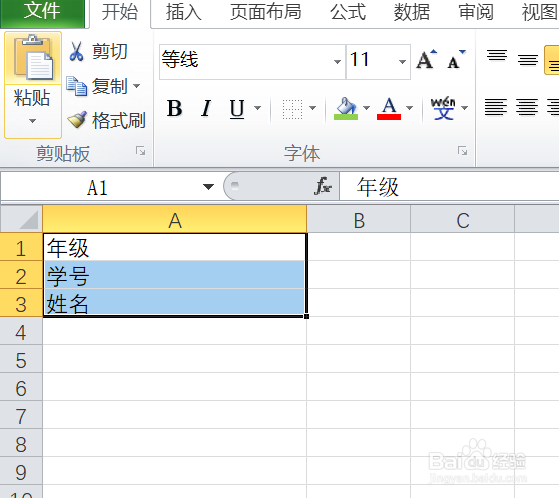
Task: Select row 1 header
Action: click(x=21, y=248)
